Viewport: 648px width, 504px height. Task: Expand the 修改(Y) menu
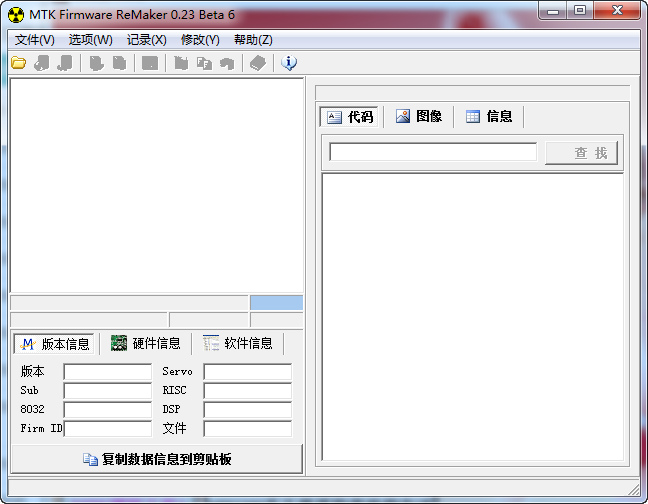[x=200, y=40]
